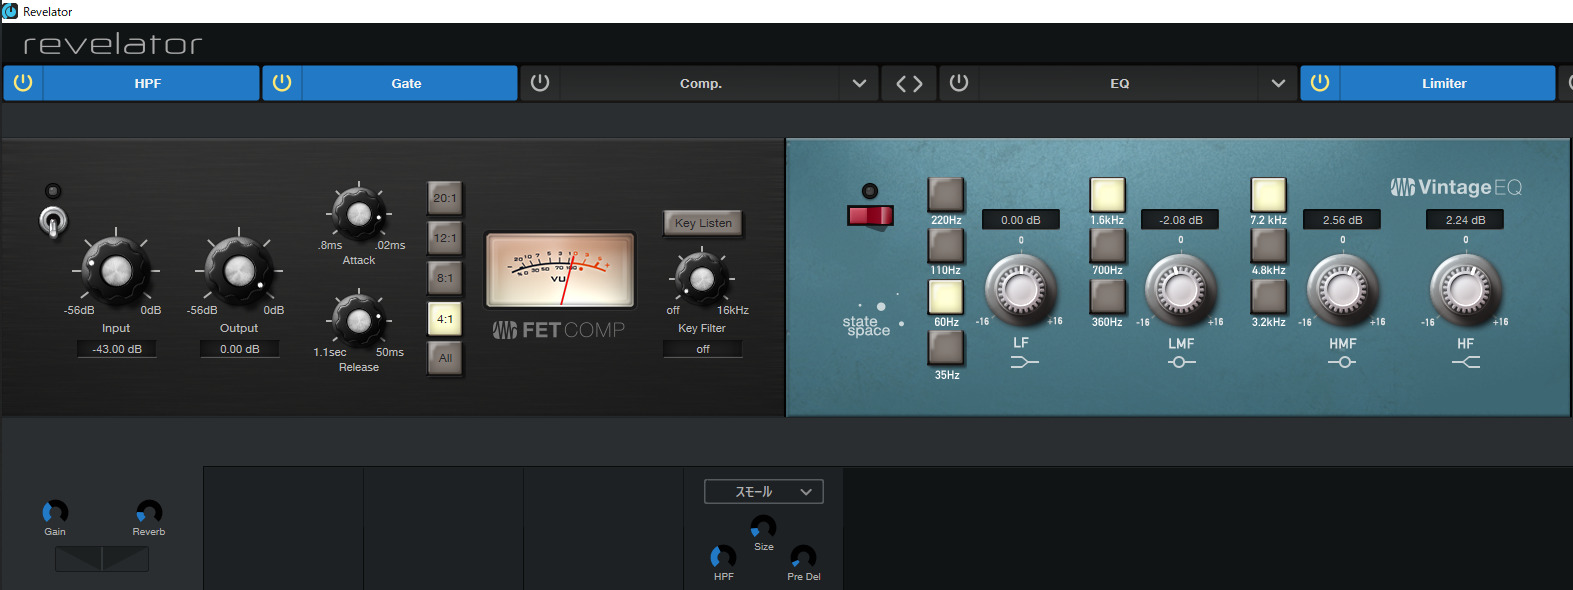Click the Vintage EQ logo
1573x590 pixels.
(1456, 187)
